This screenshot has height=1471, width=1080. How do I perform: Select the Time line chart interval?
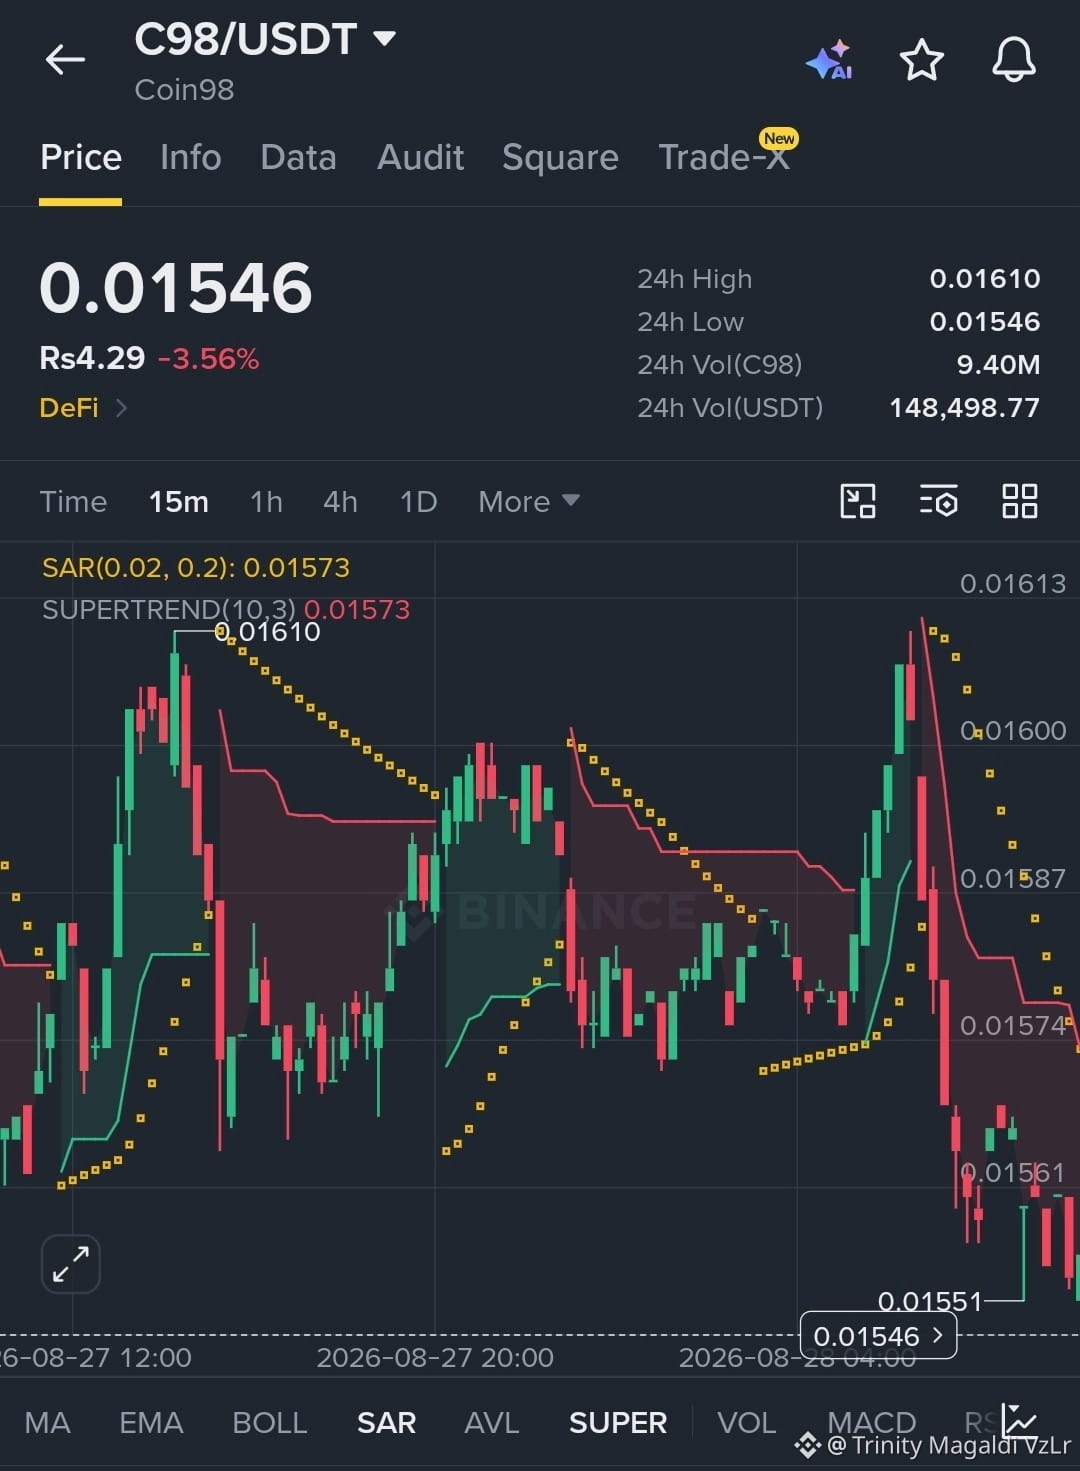tap(73, 501)
